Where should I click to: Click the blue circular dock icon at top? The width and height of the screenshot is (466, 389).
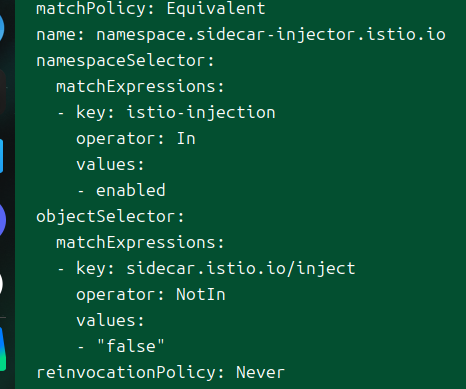(2, 27)
